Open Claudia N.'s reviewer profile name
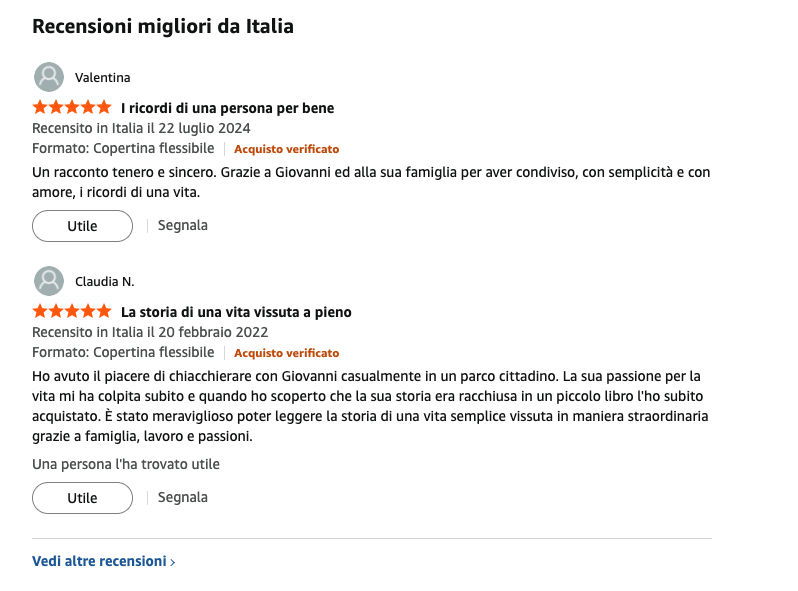This screenshot has width=798, height=591. [x=104, y=282]
